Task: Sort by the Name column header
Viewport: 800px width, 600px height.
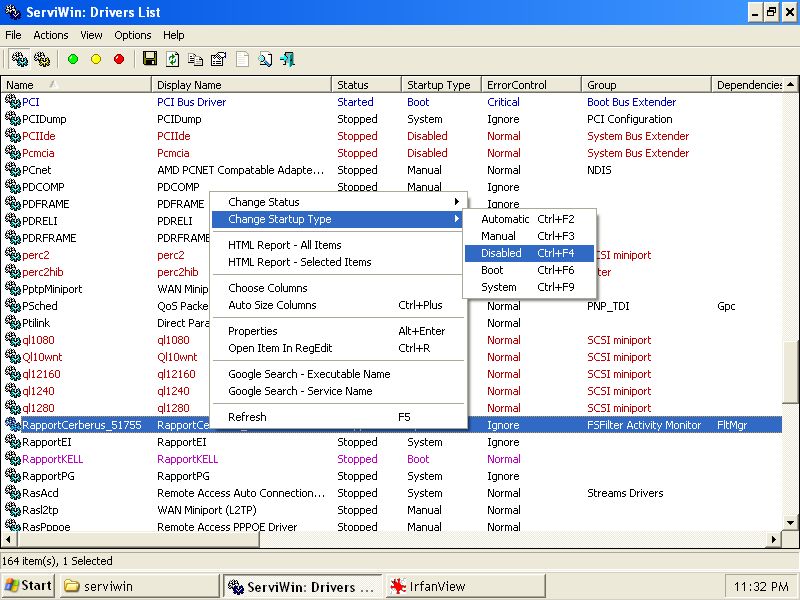Action: [76, 85]
